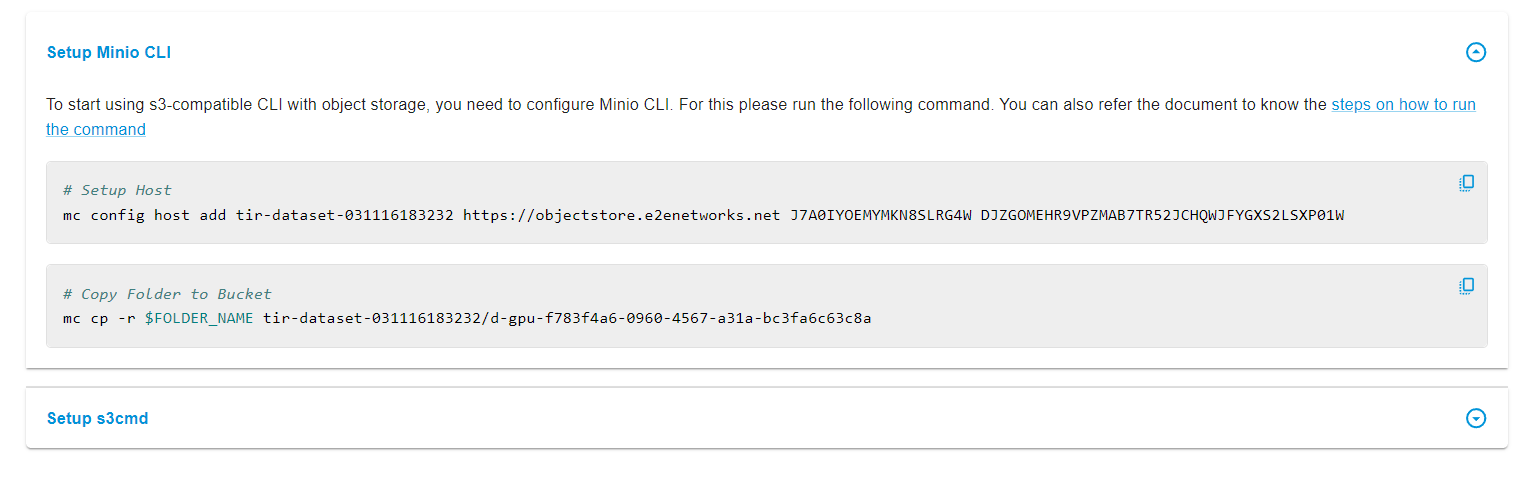
Task: Click inside the Setup Host code block
Action: click(x=767, y=202)
